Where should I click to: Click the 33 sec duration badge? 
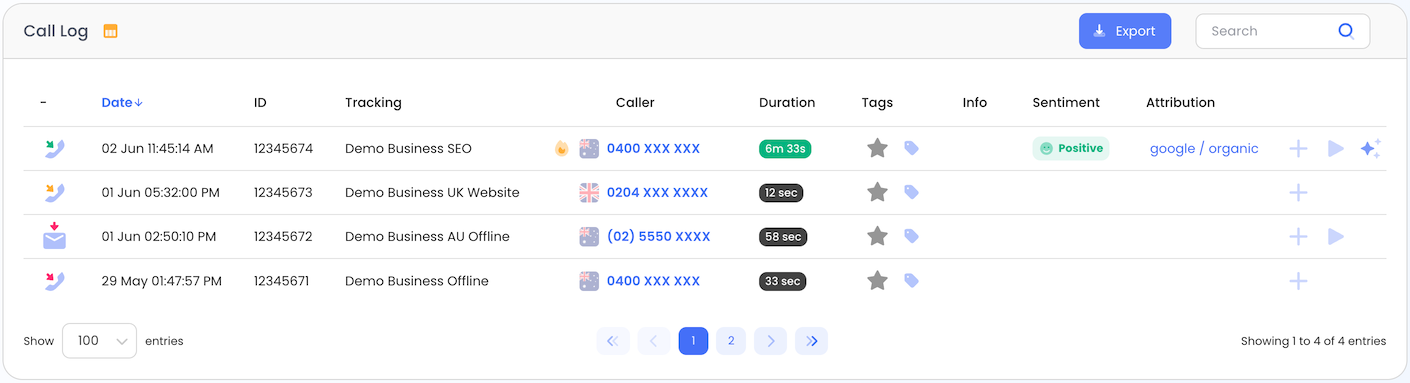point(782,281)
